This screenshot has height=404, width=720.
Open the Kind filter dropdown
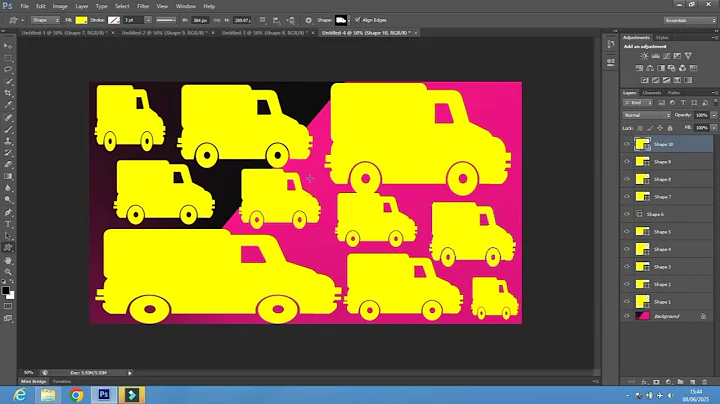638,103
